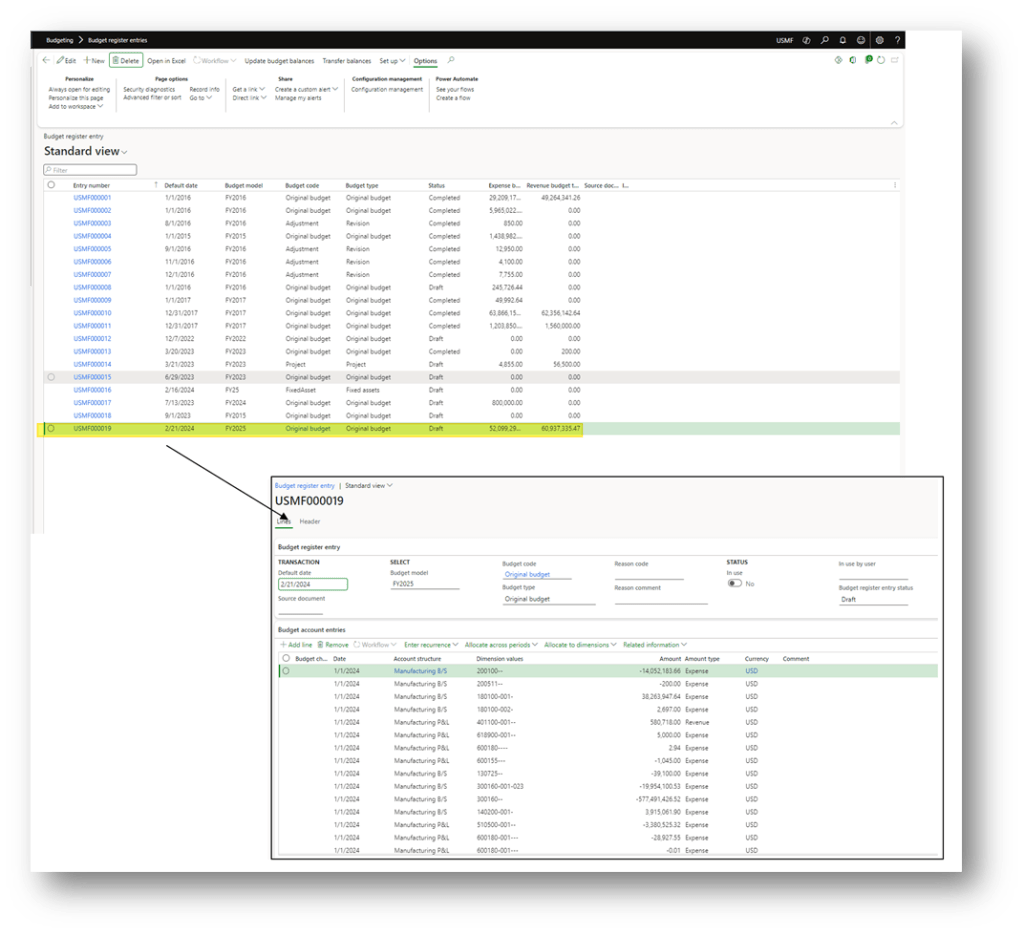Click the Default date field 2/21/2024
This screenshot has width=1024, height=934.
(312, 584)
